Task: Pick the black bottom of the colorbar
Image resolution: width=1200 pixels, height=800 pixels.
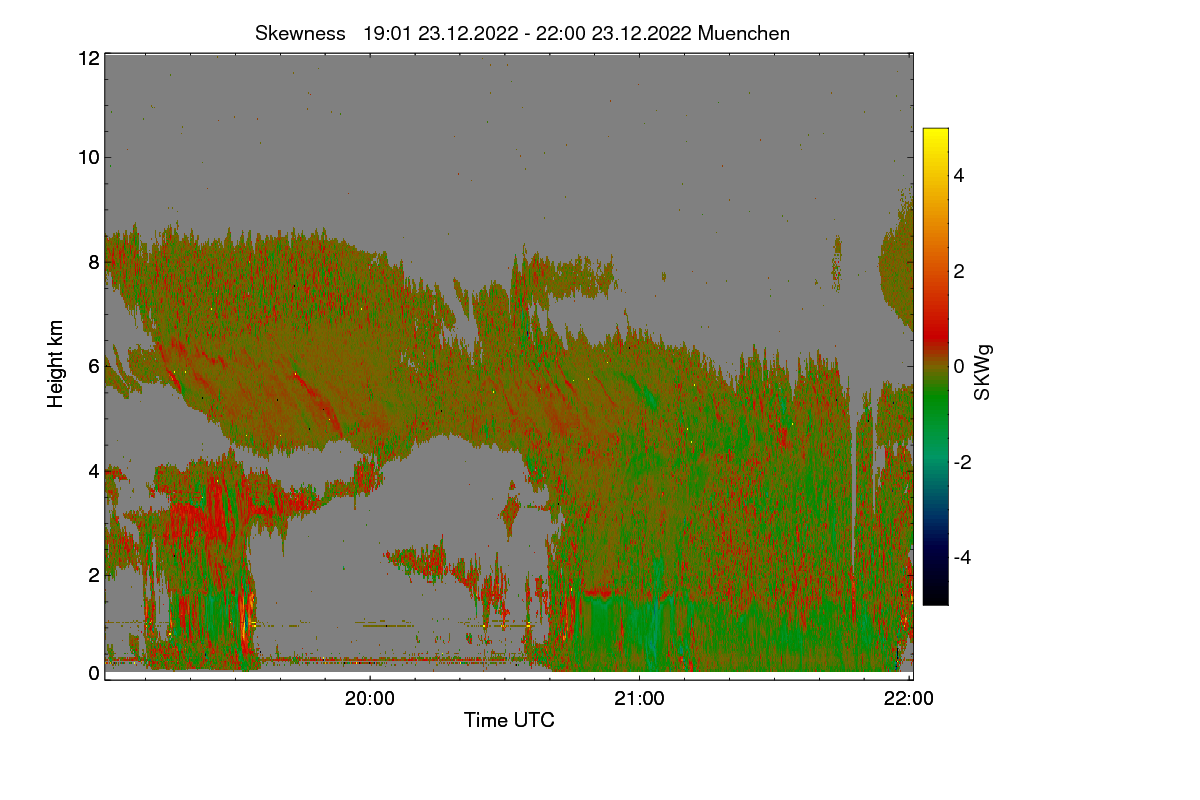Action: 935,594
